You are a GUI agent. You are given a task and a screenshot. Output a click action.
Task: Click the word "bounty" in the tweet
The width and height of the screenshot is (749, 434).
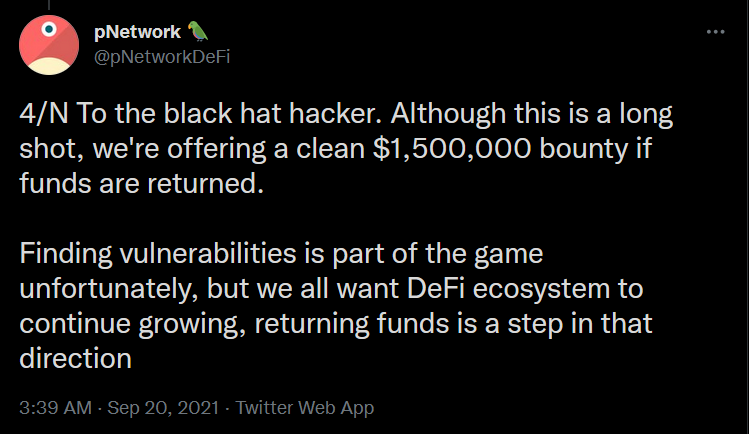pyautogui.click(x=583, y=148)
